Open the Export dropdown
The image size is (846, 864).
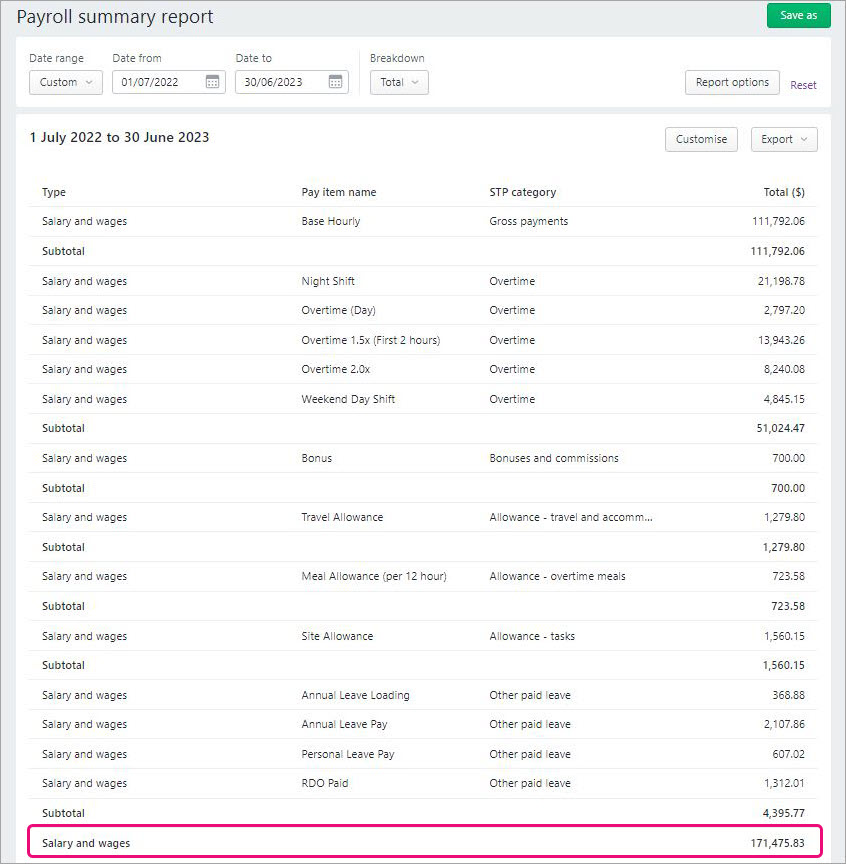coord(784,139)
